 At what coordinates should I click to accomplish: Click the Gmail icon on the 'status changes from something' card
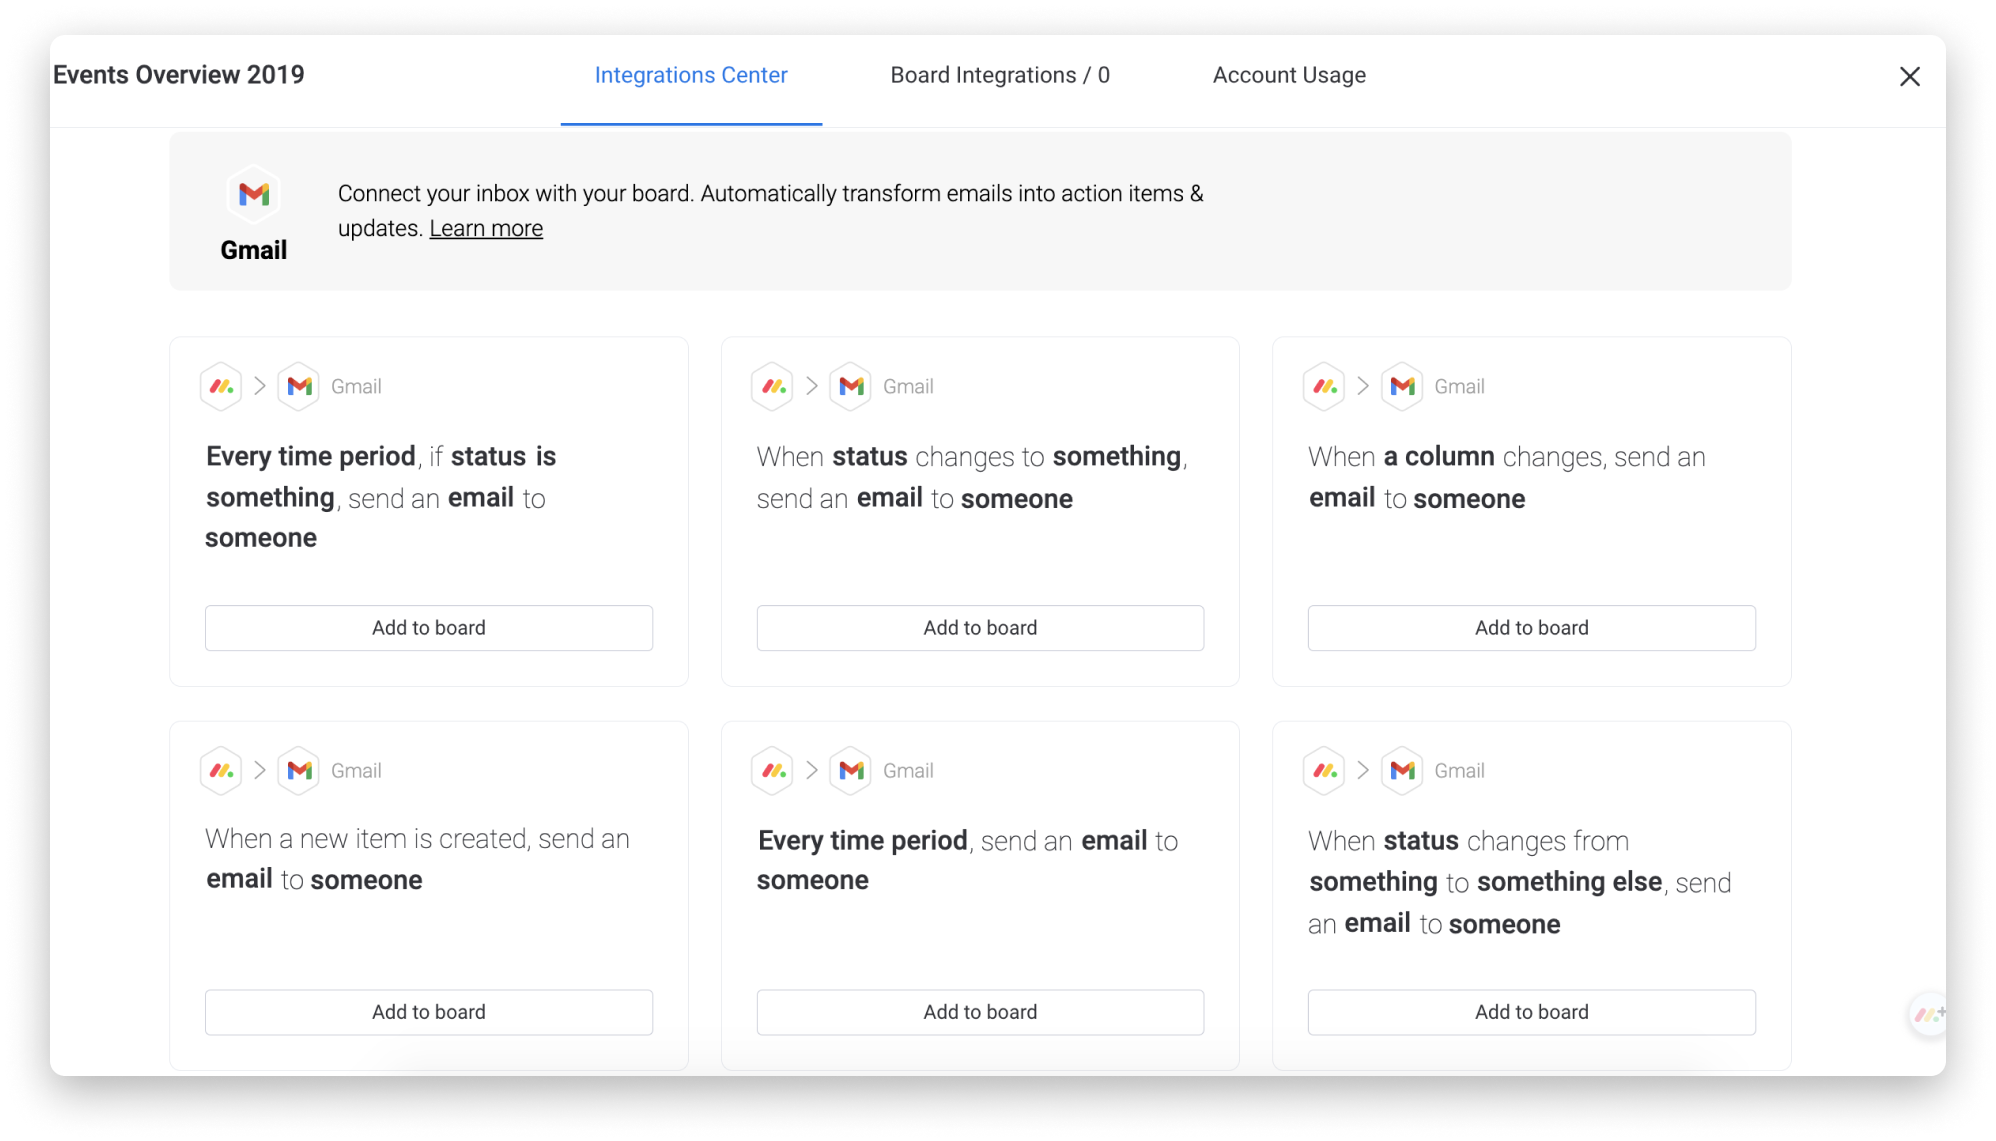[x=1402, y=770]
